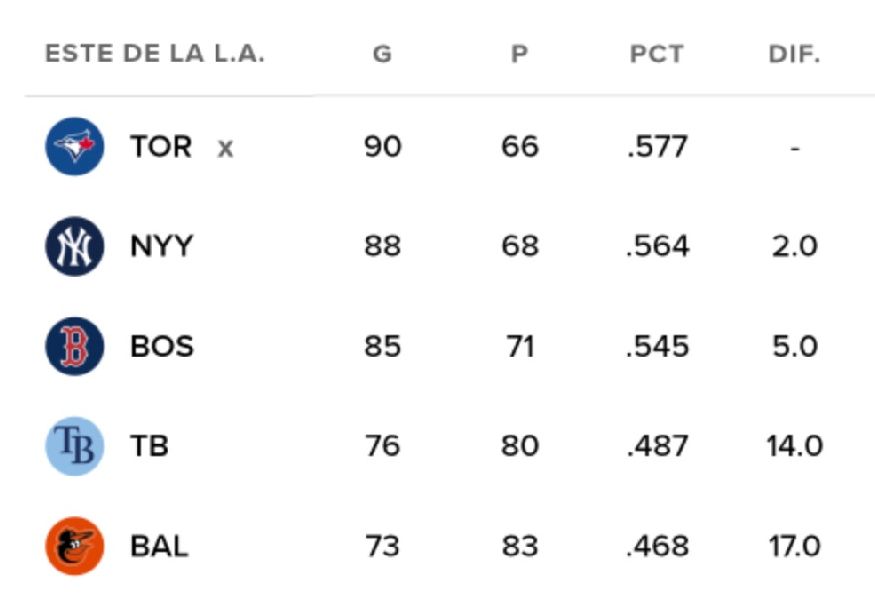This screenshot has width=875, height=604.
Task: Open the BAL team link
Action: coord(159,546)
